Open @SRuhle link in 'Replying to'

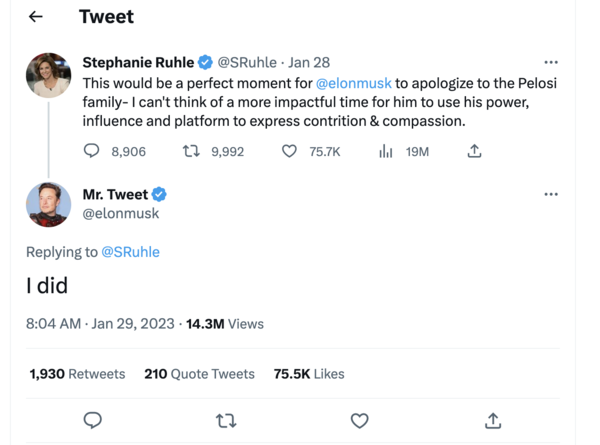pos(130,252)
